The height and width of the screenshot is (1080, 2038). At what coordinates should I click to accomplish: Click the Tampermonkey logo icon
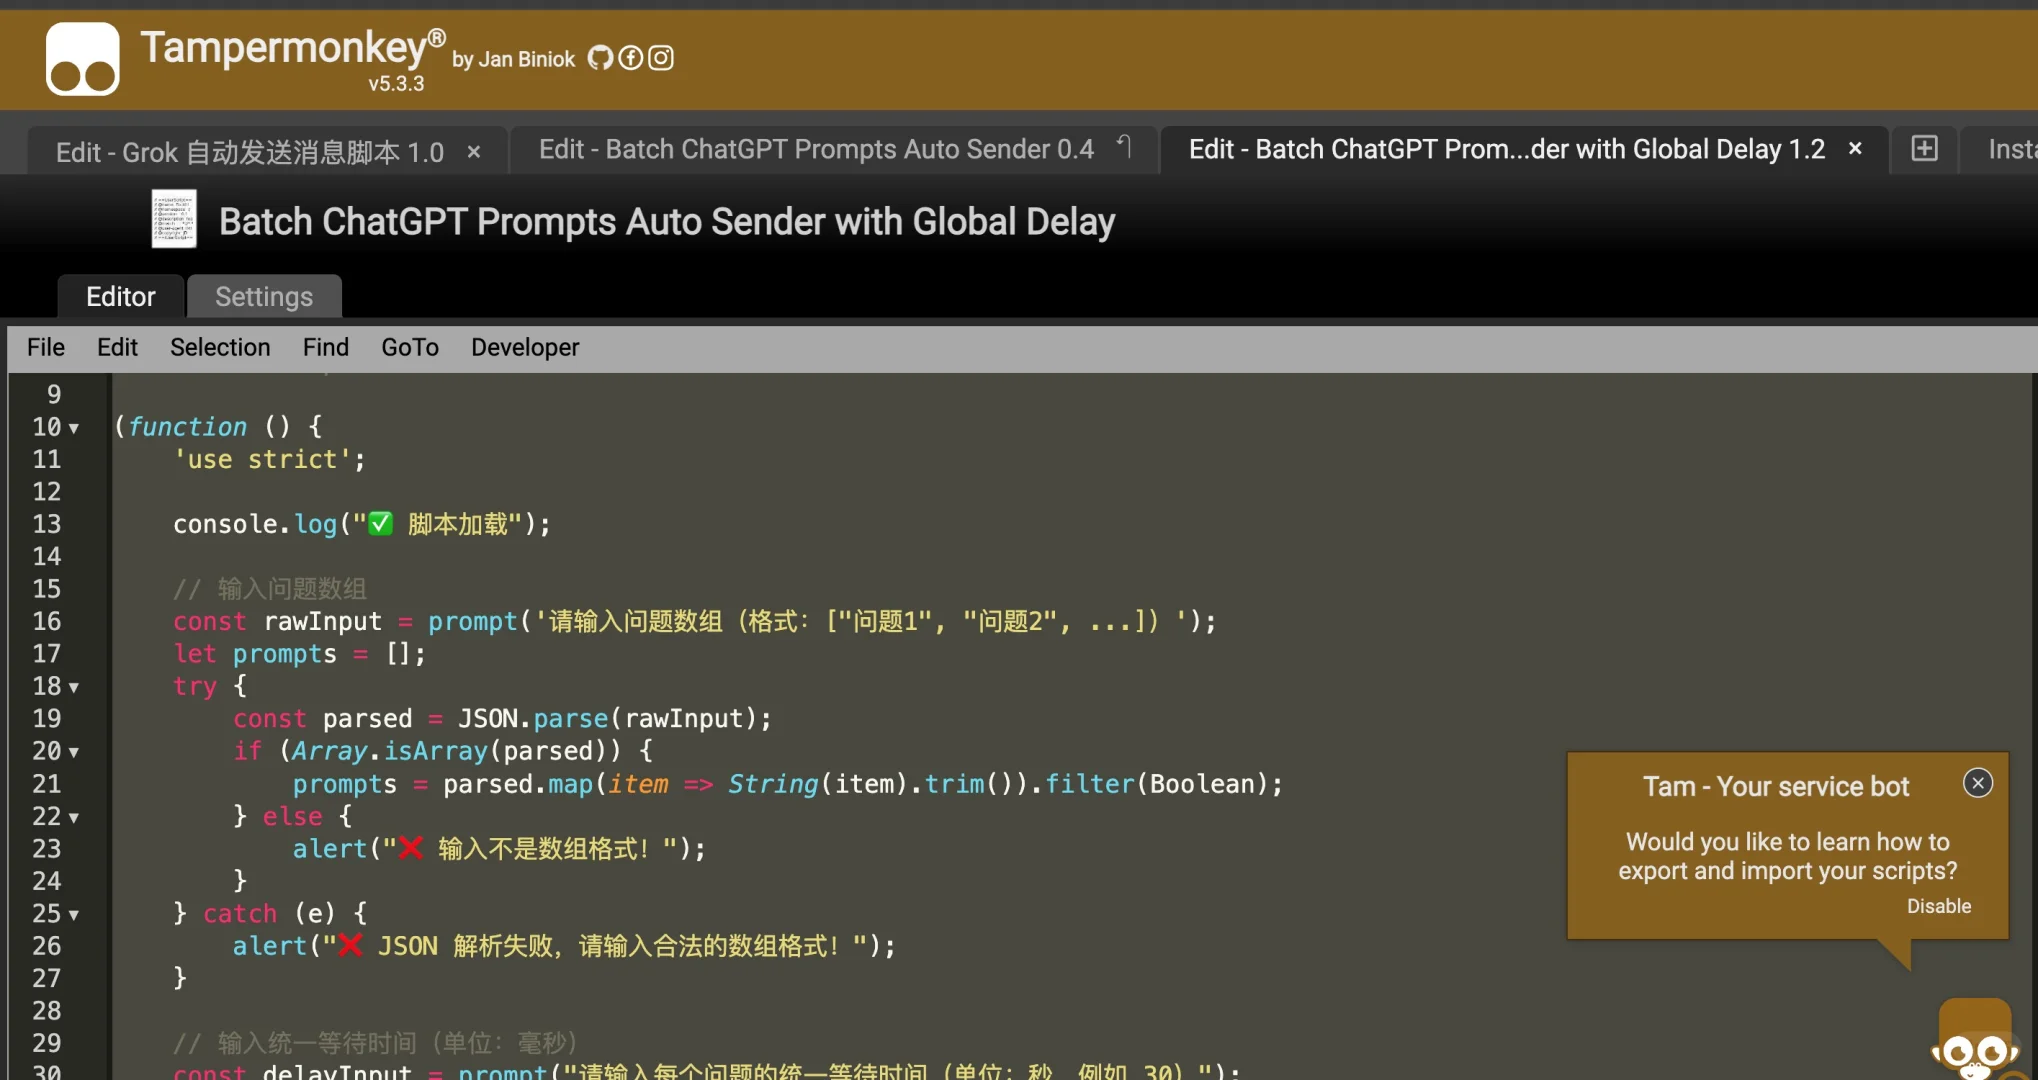coord(82,60)
